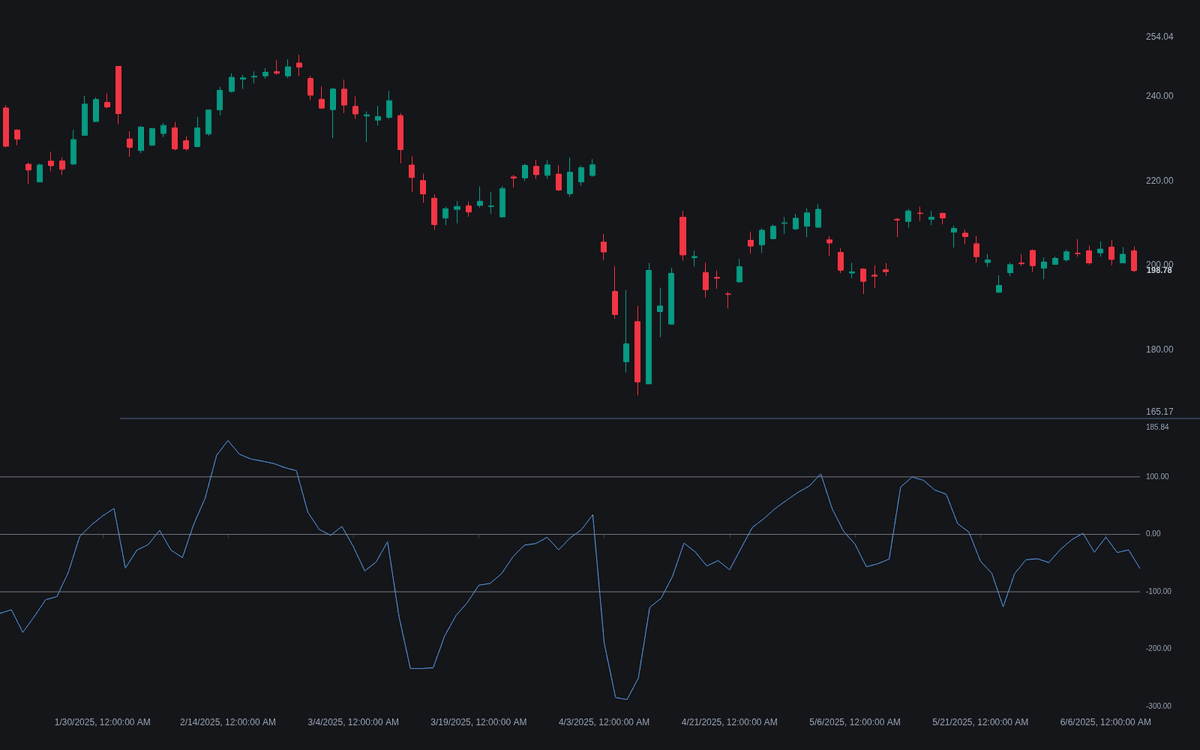Click the 5/6/2025 date label
Viewport: 1200px width, 750px height.
click(x=855, y=722)
